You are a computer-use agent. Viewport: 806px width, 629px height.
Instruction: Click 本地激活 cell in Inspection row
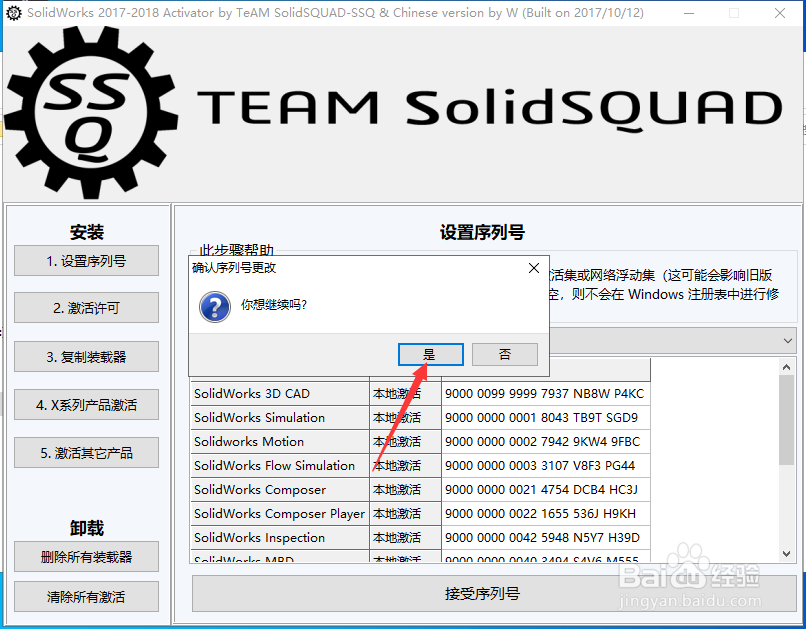(405, 538)
